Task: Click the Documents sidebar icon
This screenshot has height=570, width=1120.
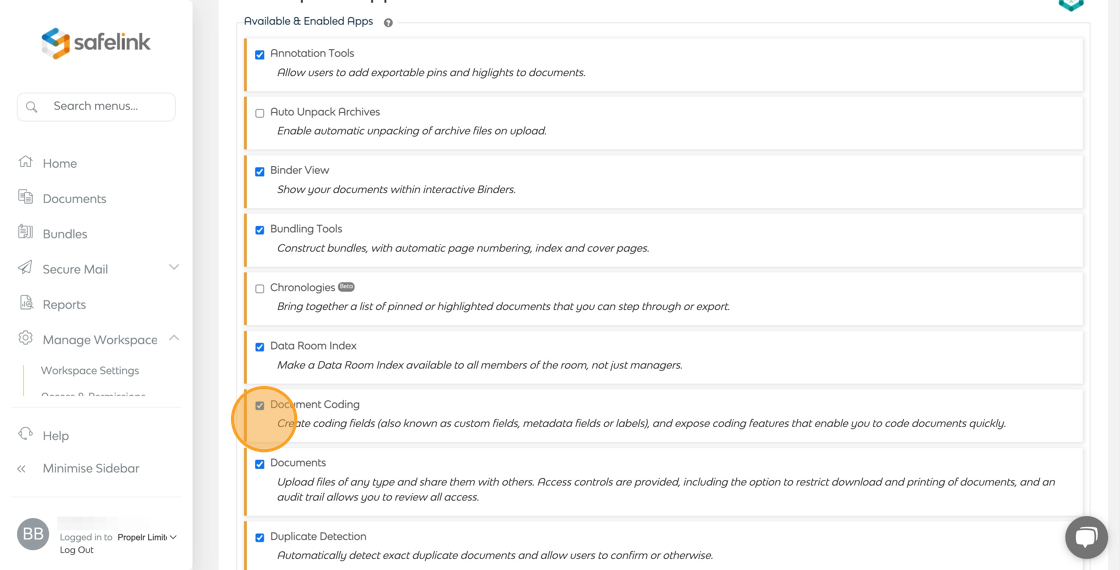Action: click(26, 197)
